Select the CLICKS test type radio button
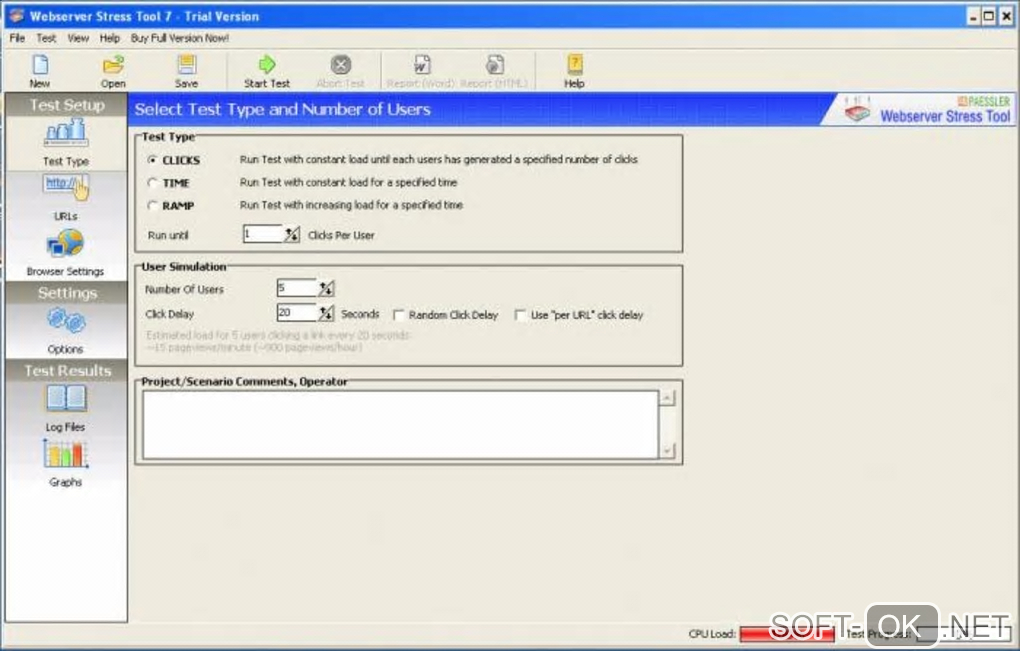Viewport: 1020px width, 651px height. (x=152, y=160)
